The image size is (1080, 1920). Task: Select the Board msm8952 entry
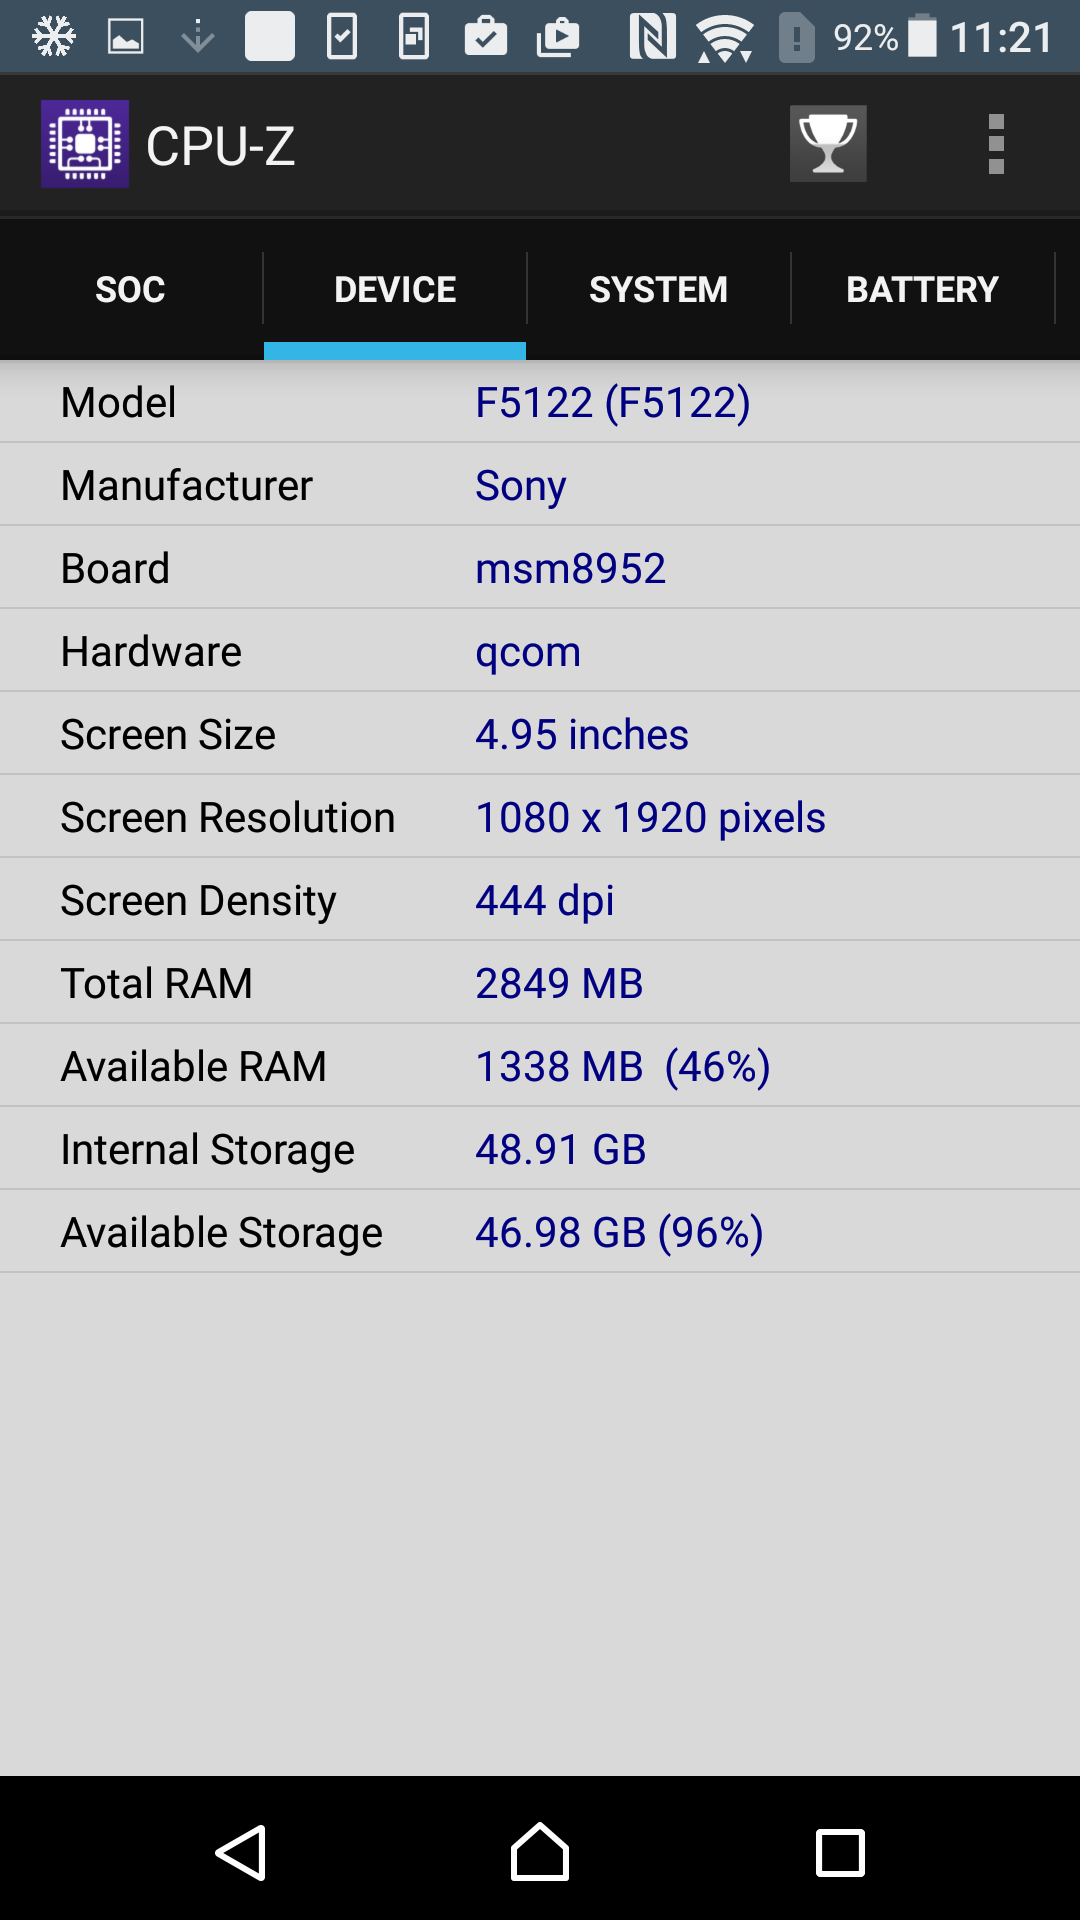[540, 568]
